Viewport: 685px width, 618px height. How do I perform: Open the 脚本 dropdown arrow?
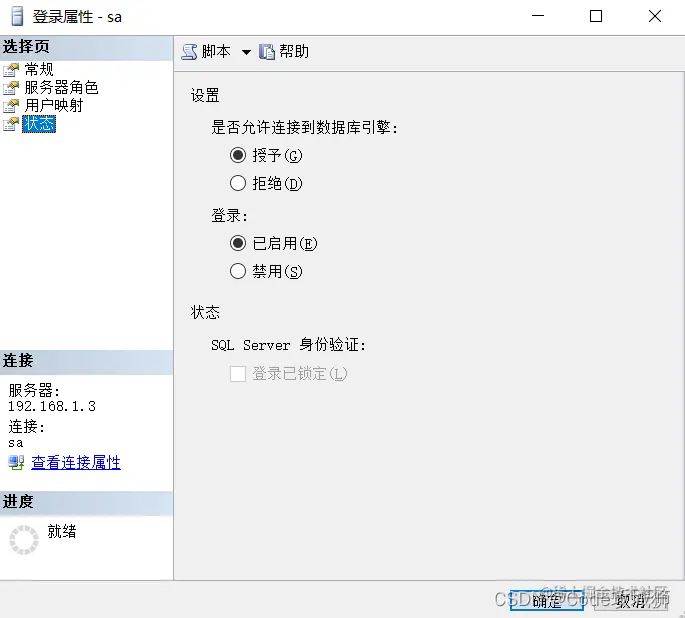point(246,52)
